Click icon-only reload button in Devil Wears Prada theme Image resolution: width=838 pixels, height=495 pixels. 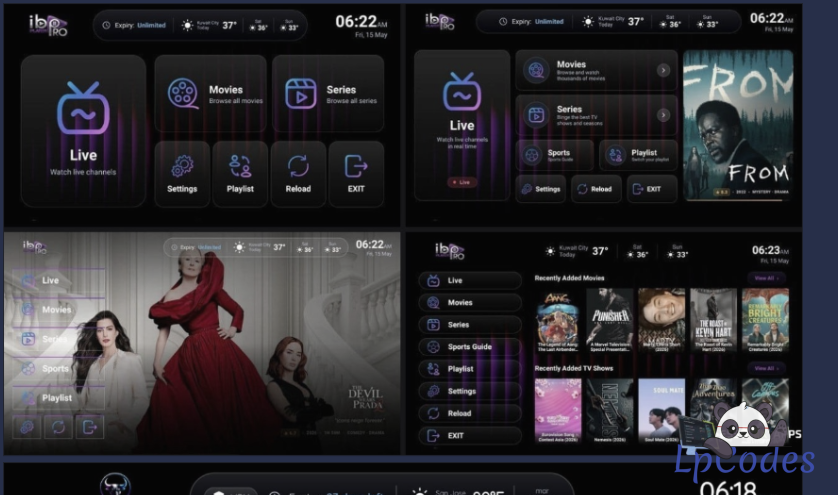pyautogui.click(x=58, y=427)
